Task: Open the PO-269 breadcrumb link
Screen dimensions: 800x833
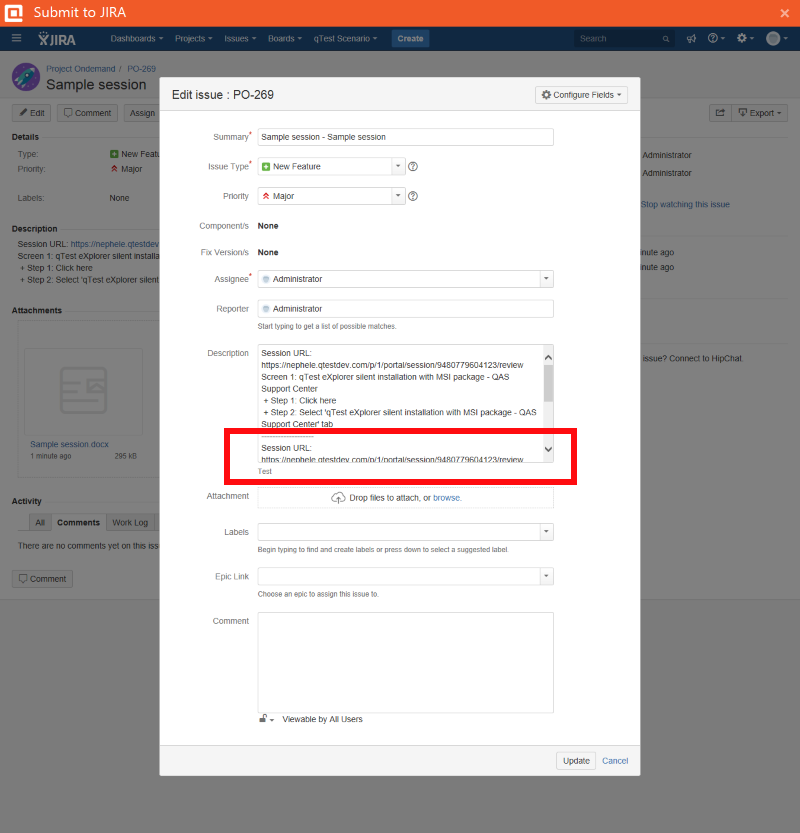Action: click(141, 69)
